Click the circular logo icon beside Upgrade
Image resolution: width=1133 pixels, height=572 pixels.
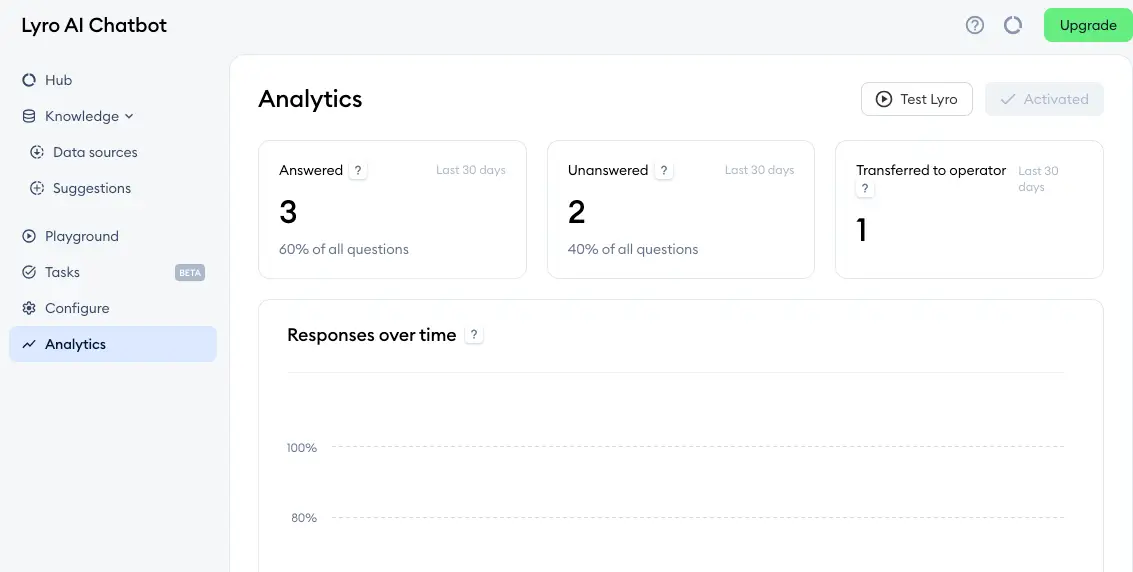1013,25
